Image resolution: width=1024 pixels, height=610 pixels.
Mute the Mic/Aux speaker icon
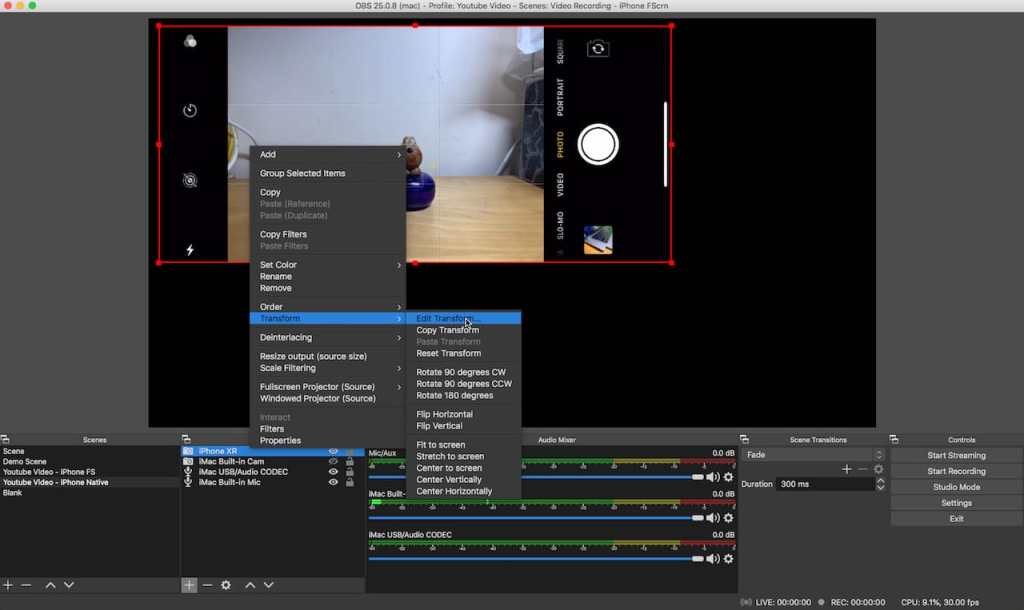712,477
